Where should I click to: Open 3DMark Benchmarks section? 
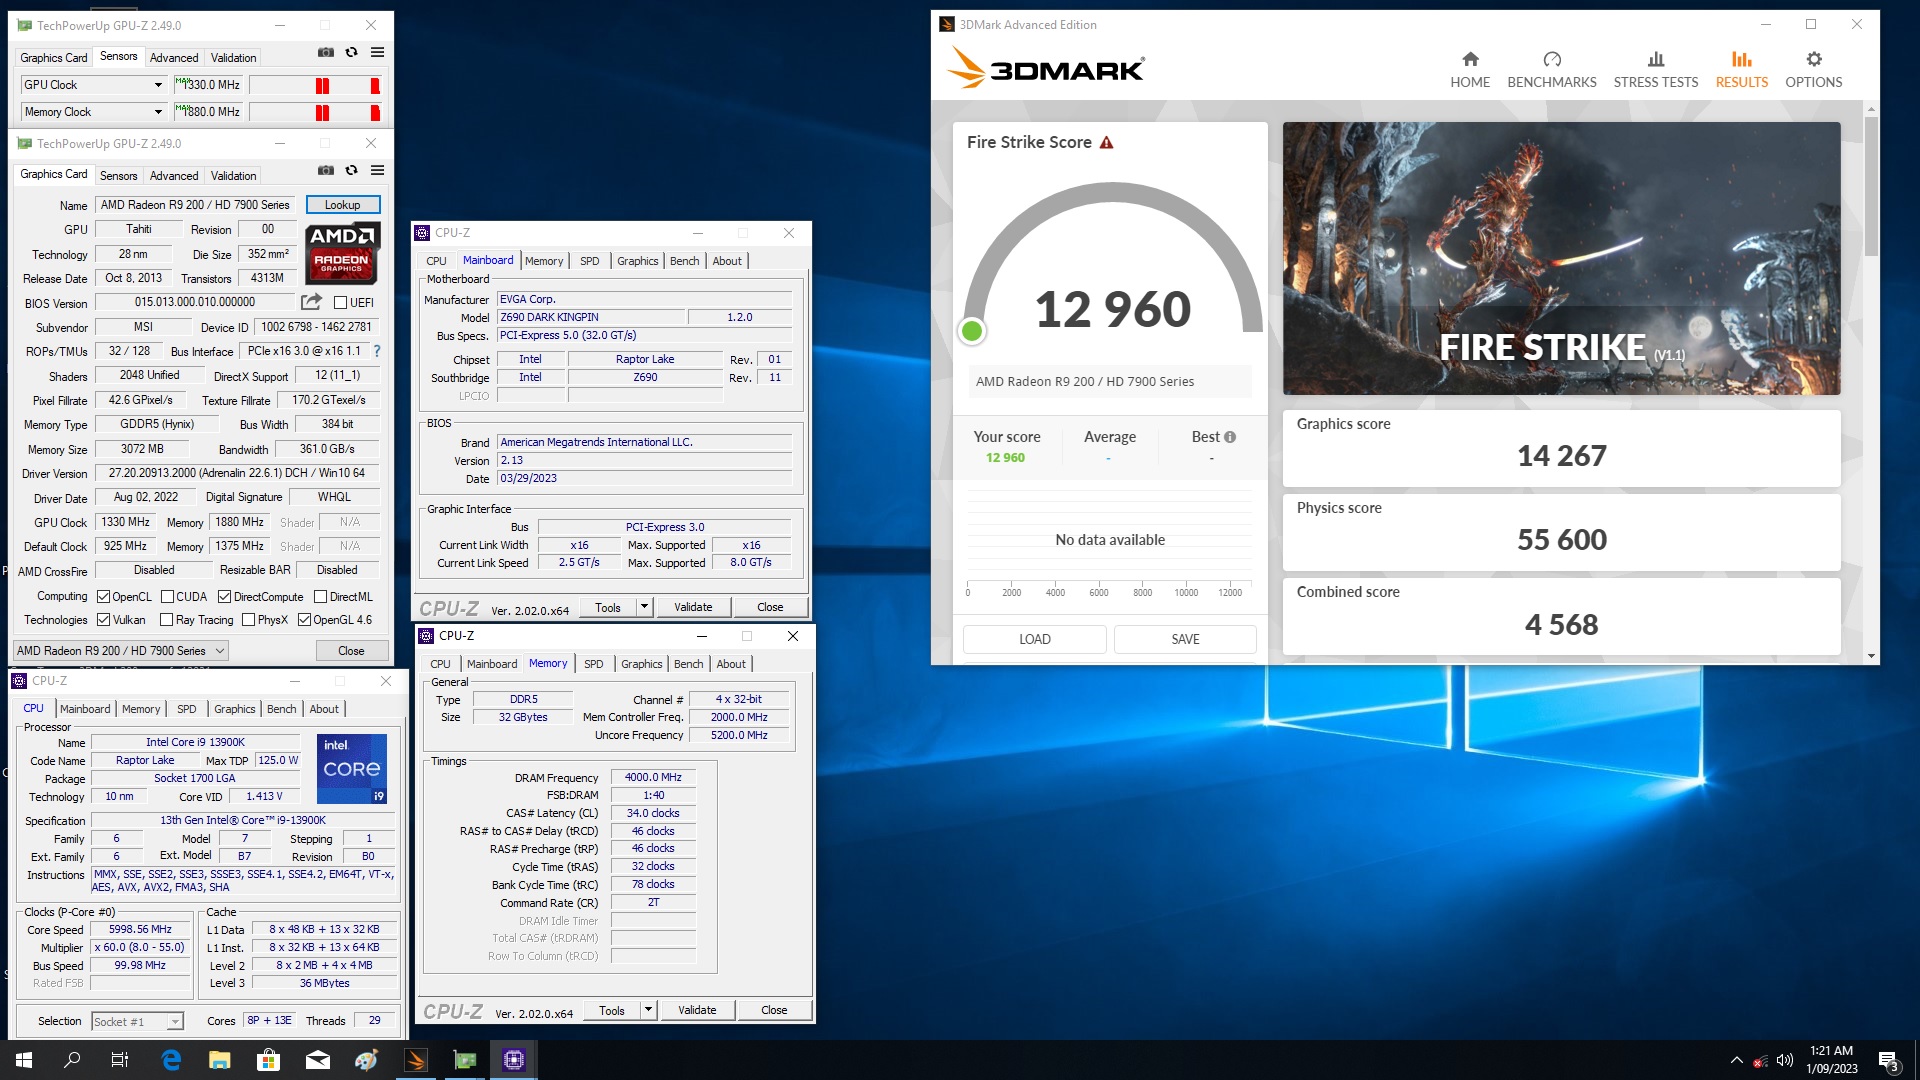(x=1551, y=70)
